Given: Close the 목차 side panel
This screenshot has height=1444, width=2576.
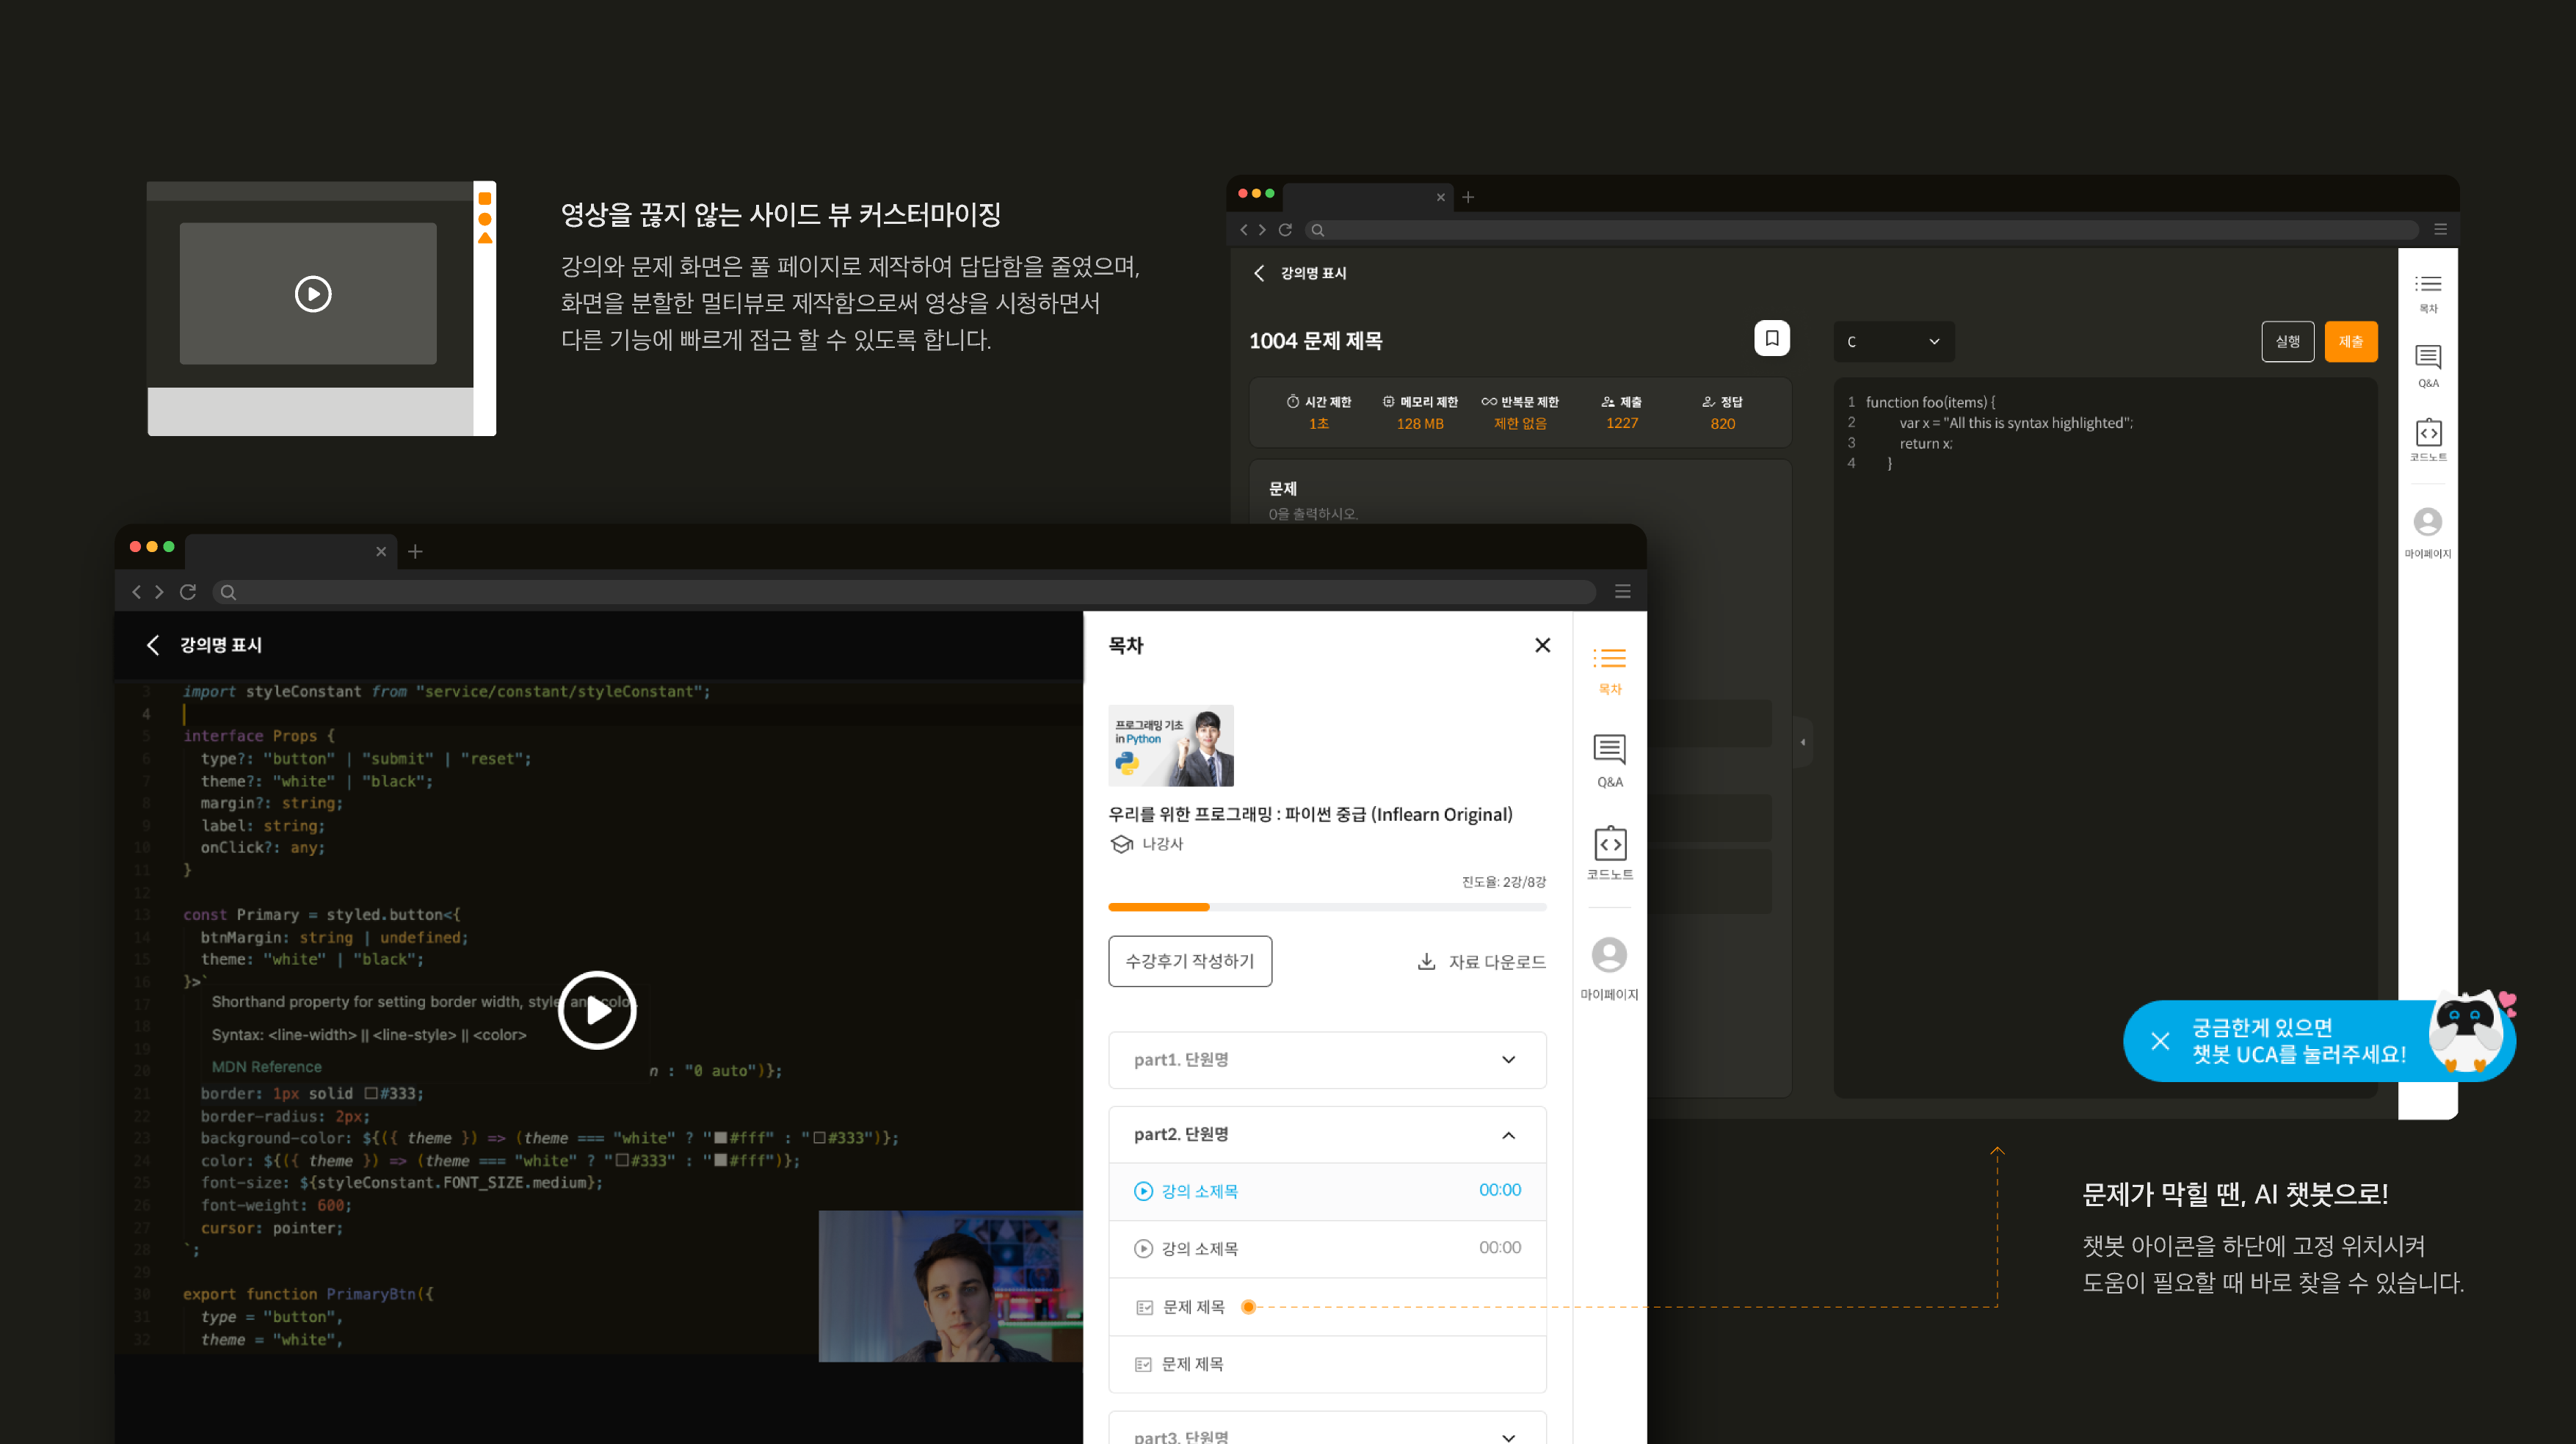Looking at the screenshot, I should (1542, 645).
